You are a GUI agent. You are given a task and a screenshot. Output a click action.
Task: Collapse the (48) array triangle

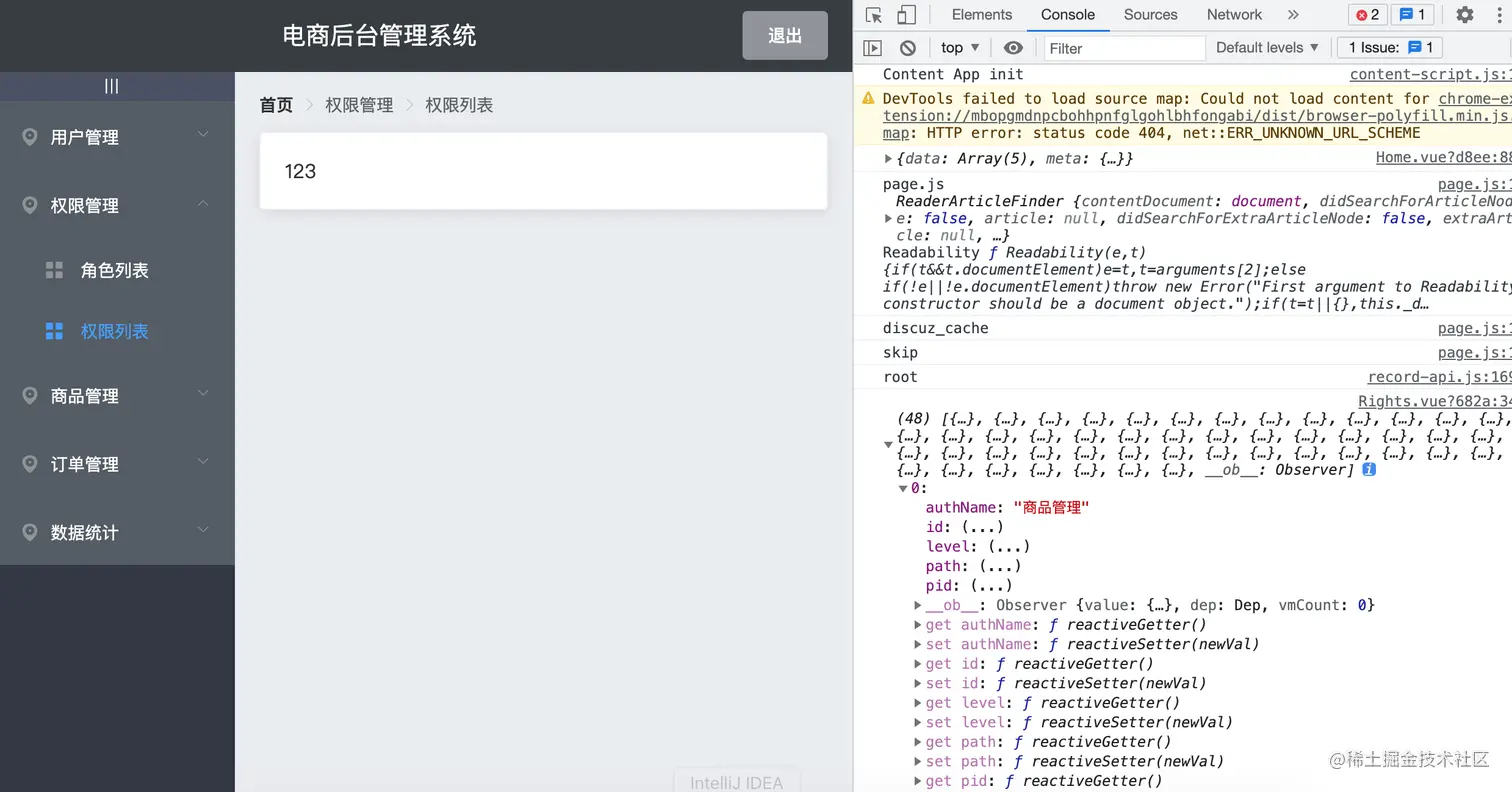888,445
